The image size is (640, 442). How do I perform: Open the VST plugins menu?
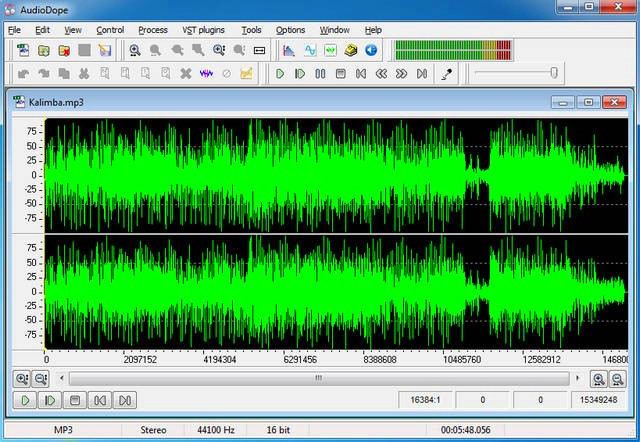(x=203, y=30)
